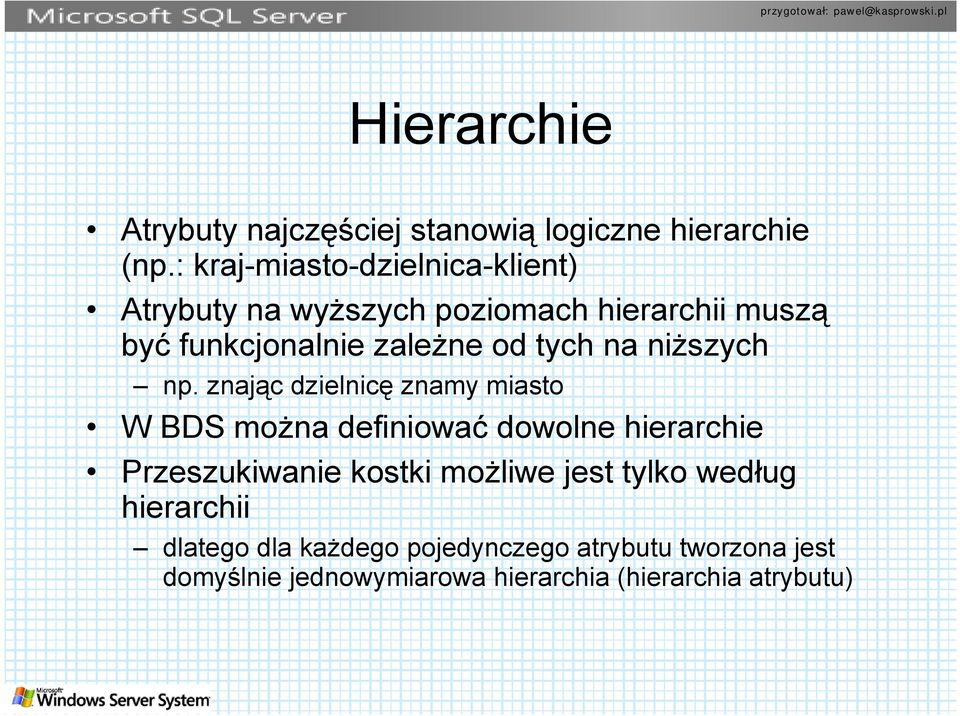This screenshot has width=960, height=716.
Task: Click sub-bullet 'np. znając dzielnicę znamy miasto'
Action: [x=363, y=386]
